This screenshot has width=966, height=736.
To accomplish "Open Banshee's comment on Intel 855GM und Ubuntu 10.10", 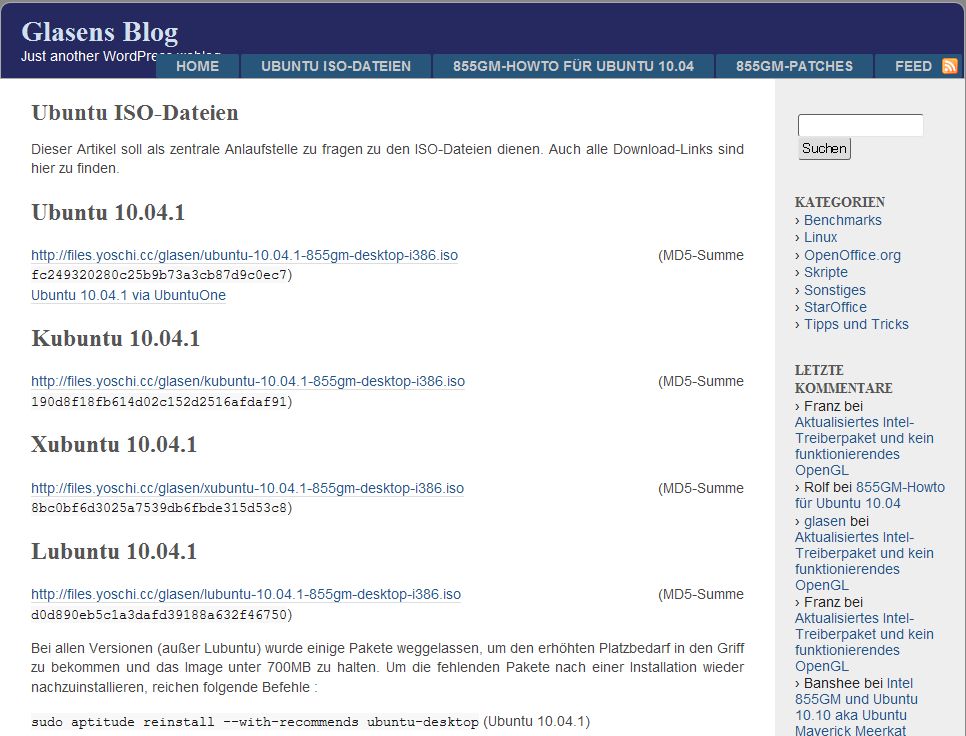I will 856,707.
